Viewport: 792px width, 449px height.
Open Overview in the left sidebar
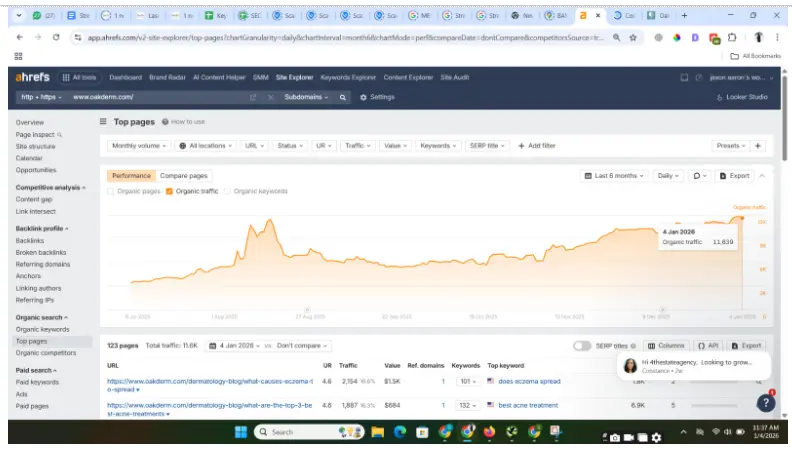click(30, 122)
